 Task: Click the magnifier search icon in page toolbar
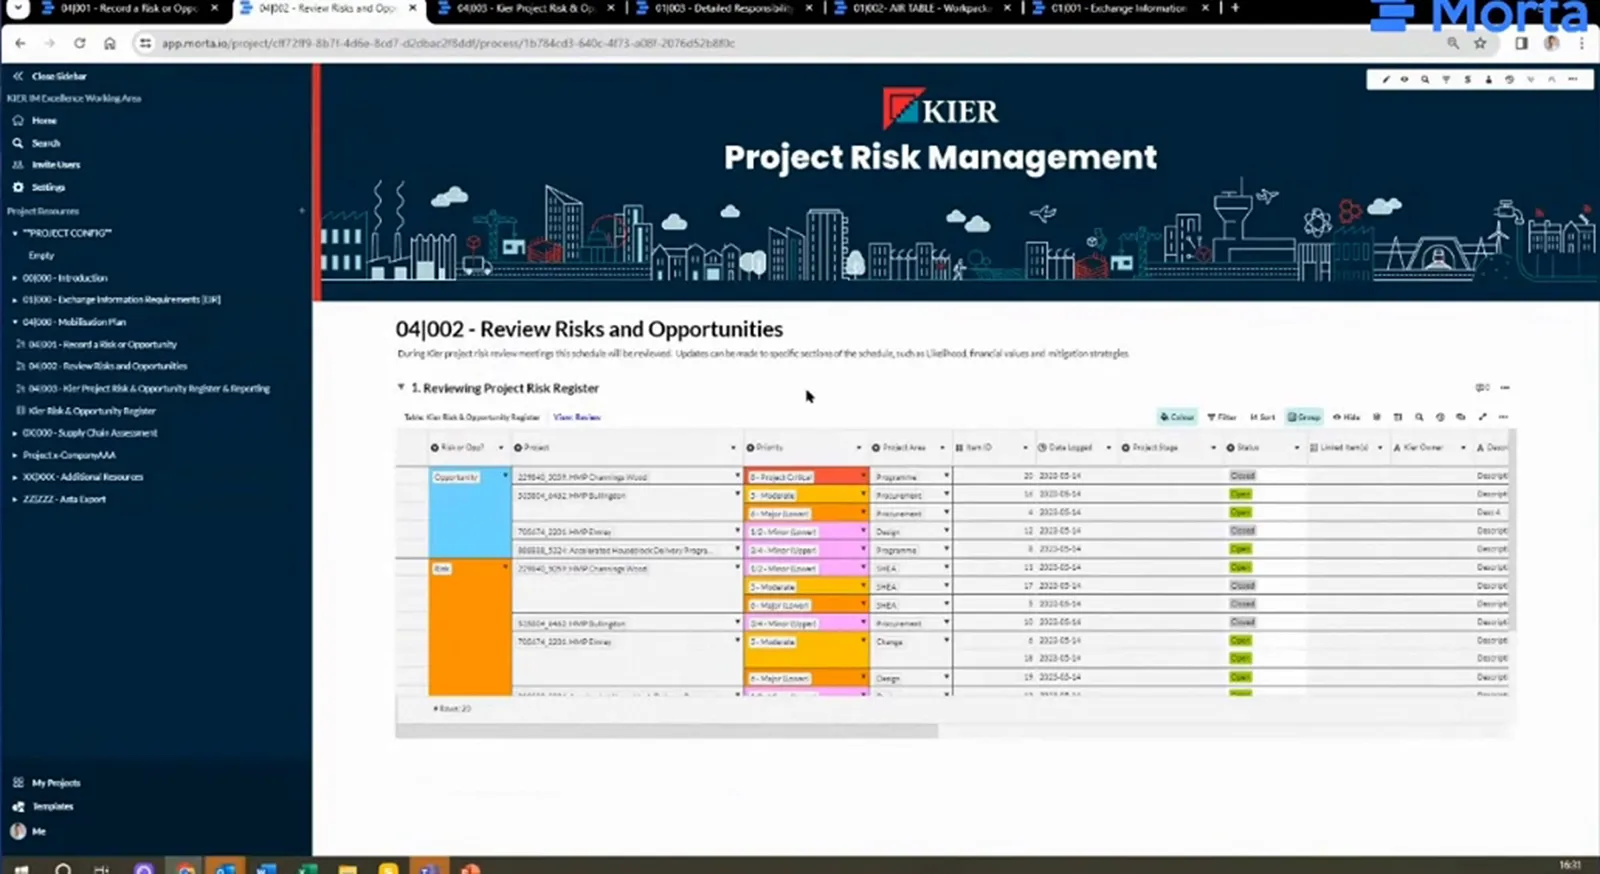tap(1425, 79)
